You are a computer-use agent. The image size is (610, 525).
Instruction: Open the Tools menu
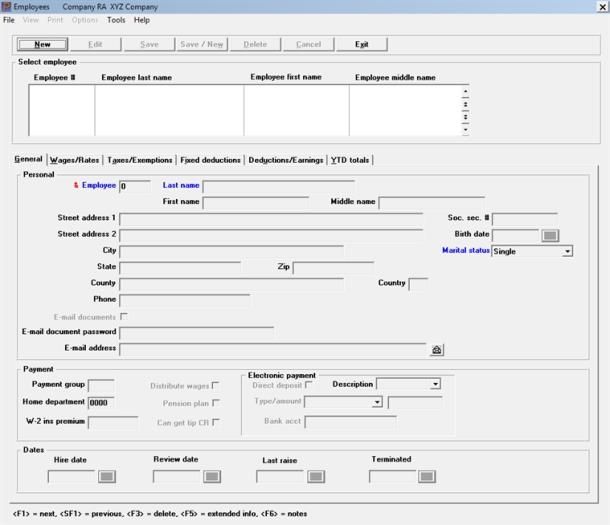point(116,20)
